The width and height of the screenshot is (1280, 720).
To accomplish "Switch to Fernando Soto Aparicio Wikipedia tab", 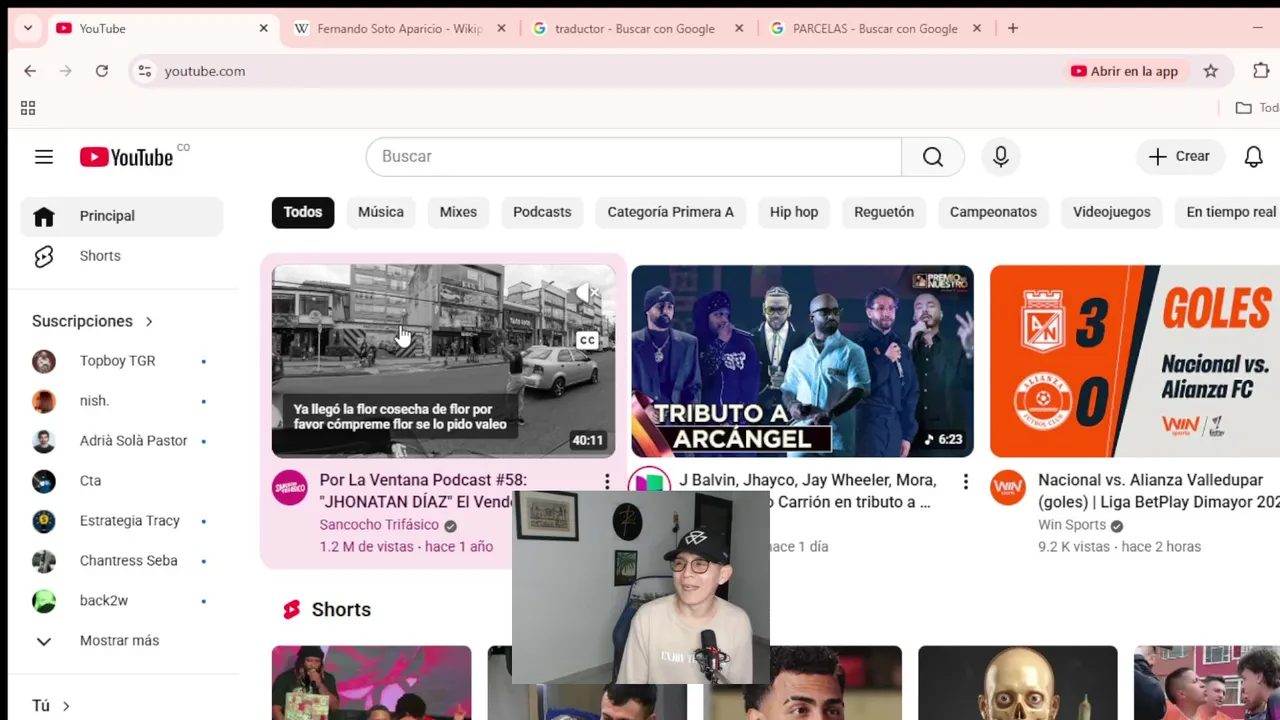I will [x=399, y=29].
